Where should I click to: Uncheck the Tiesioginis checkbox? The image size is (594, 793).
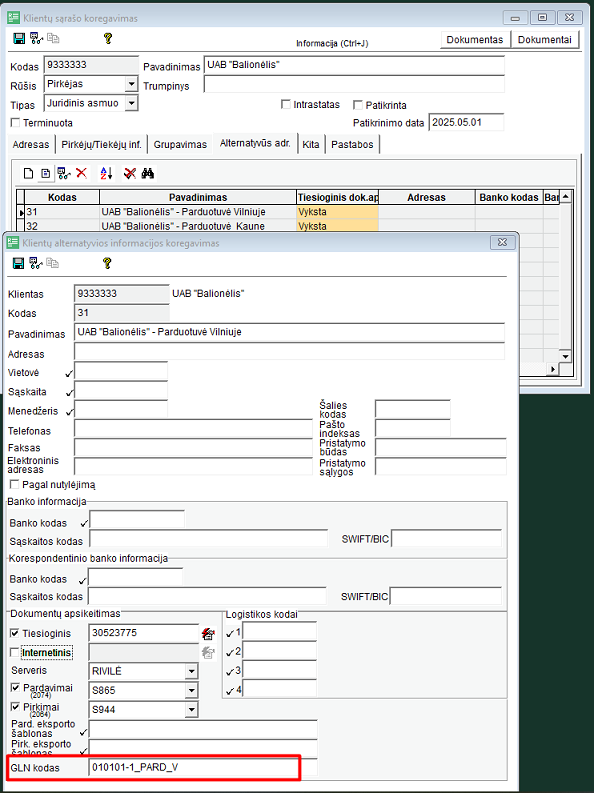pyautogui.click(x=15, y=633)
